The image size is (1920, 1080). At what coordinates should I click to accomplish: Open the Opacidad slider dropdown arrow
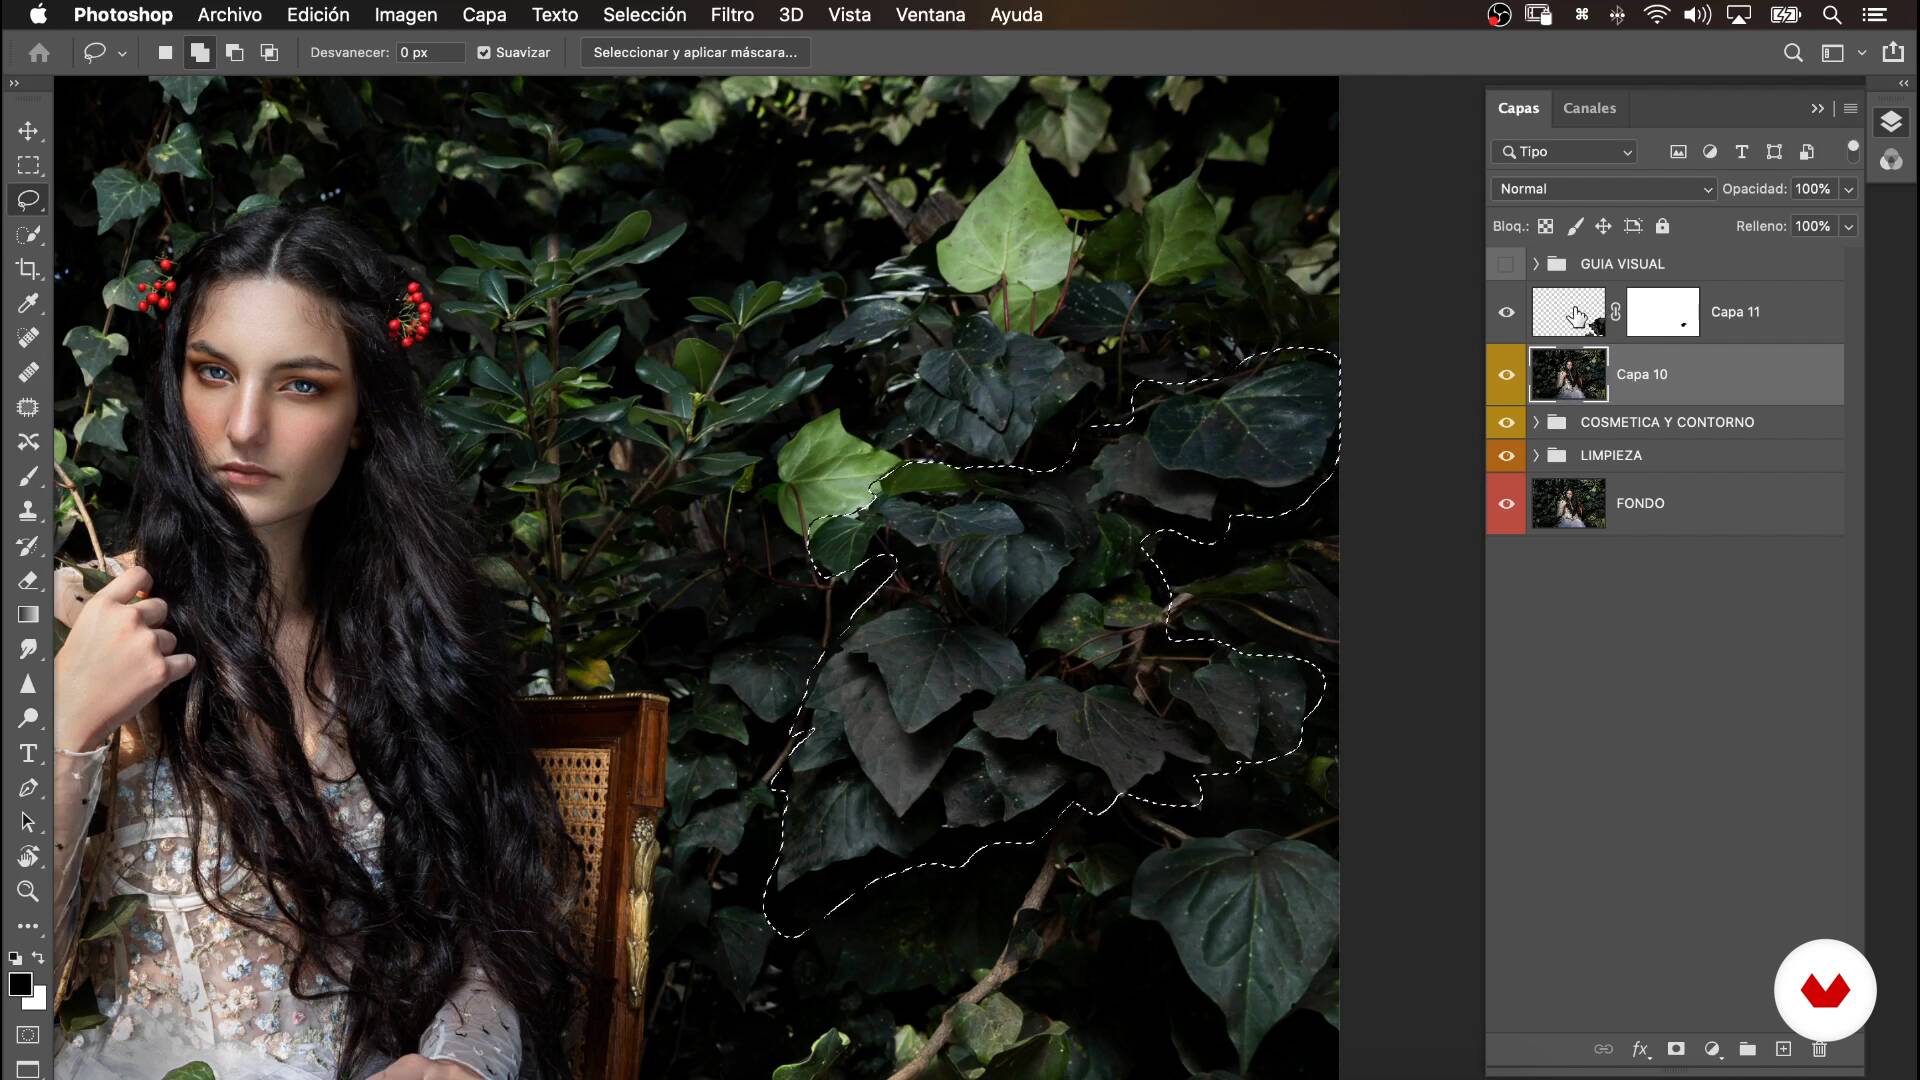click(x=1849, y=189)
